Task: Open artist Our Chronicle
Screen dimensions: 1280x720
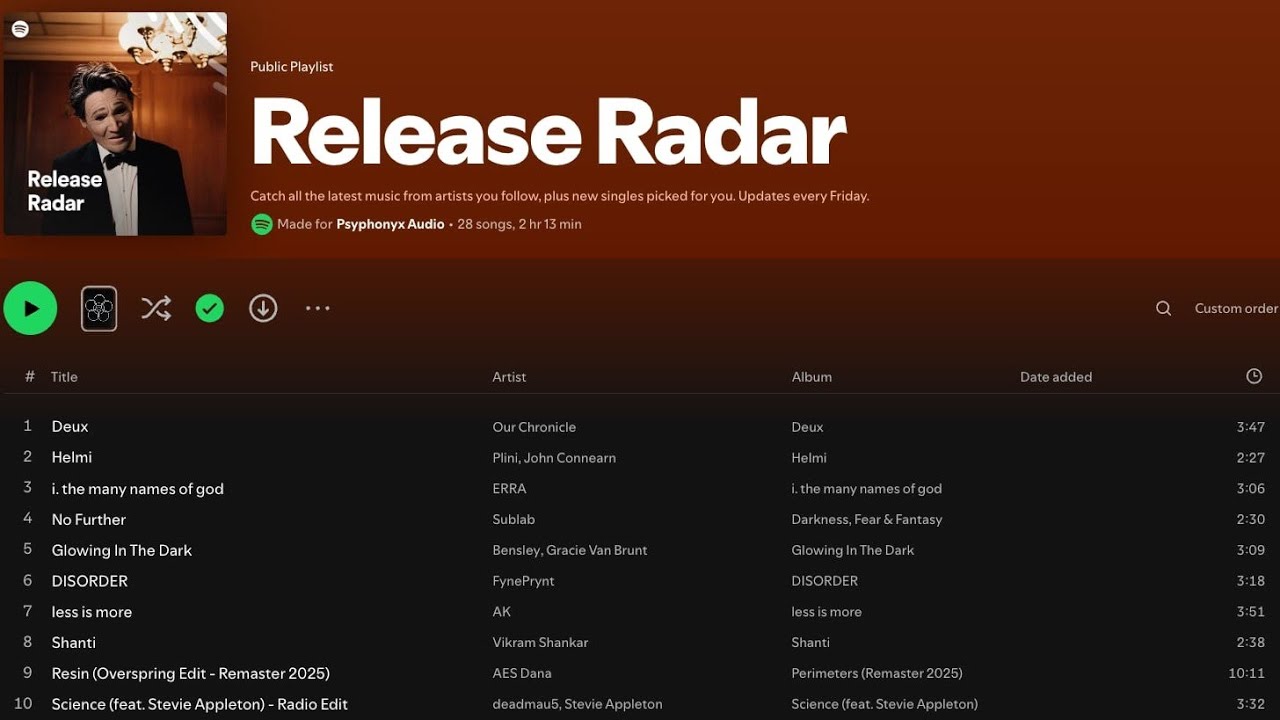Action: 534,427
